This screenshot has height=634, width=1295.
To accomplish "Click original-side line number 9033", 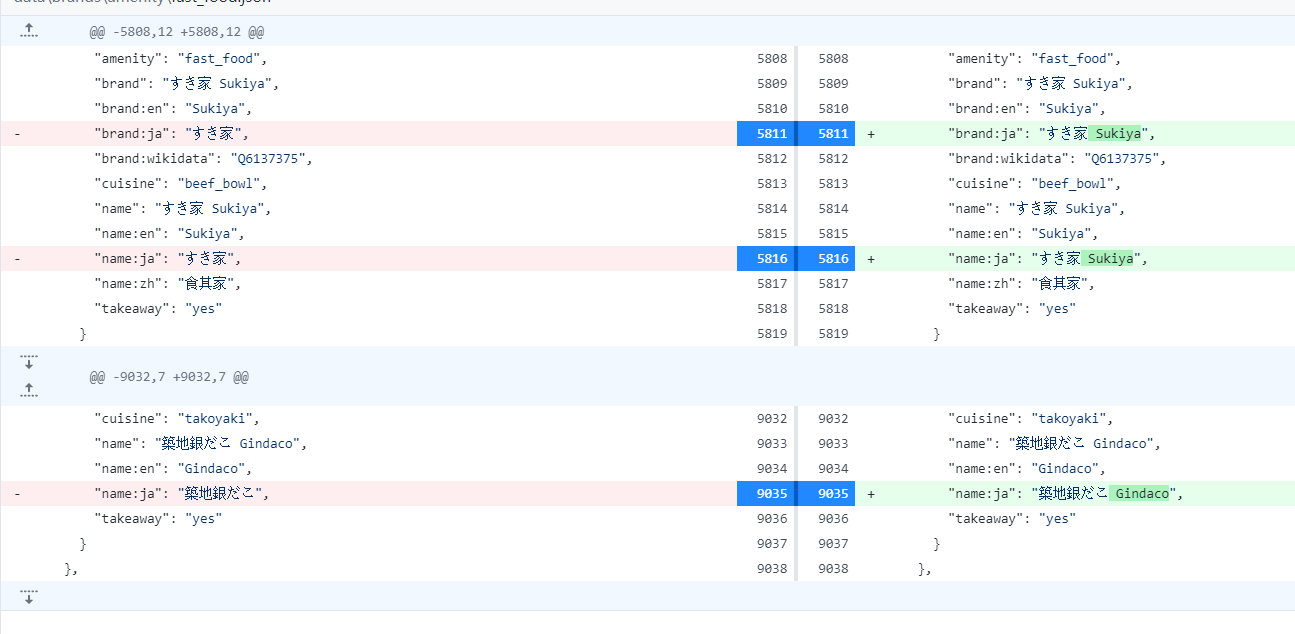I will 772,444.
